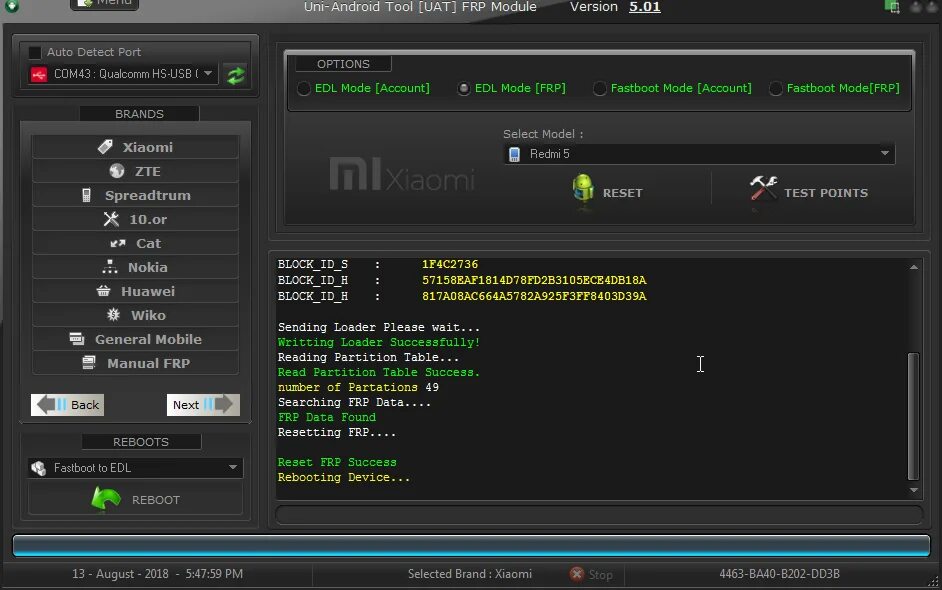Click the log scrollbar thumb
The height and width of the screenshot is (590, 942).
(913, 416)
